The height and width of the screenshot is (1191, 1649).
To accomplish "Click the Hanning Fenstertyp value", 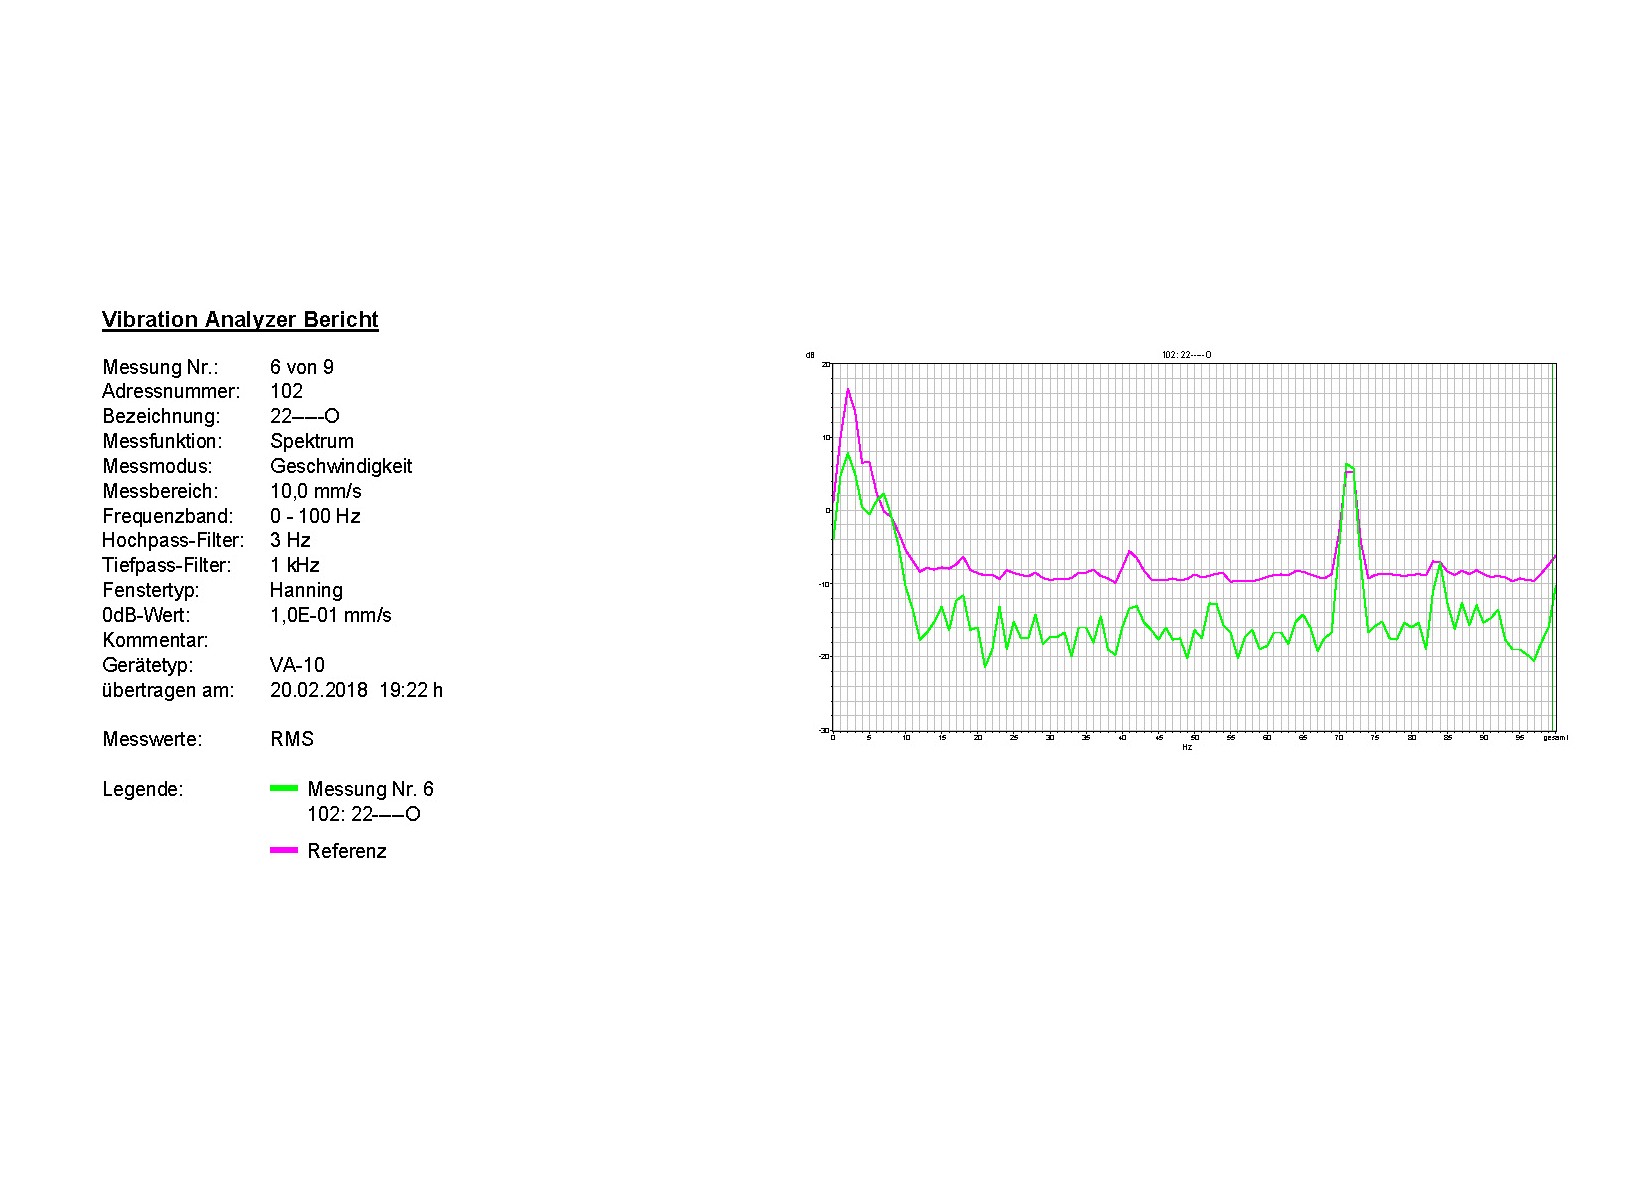I will pyautogui.click(x=306, y=590).
